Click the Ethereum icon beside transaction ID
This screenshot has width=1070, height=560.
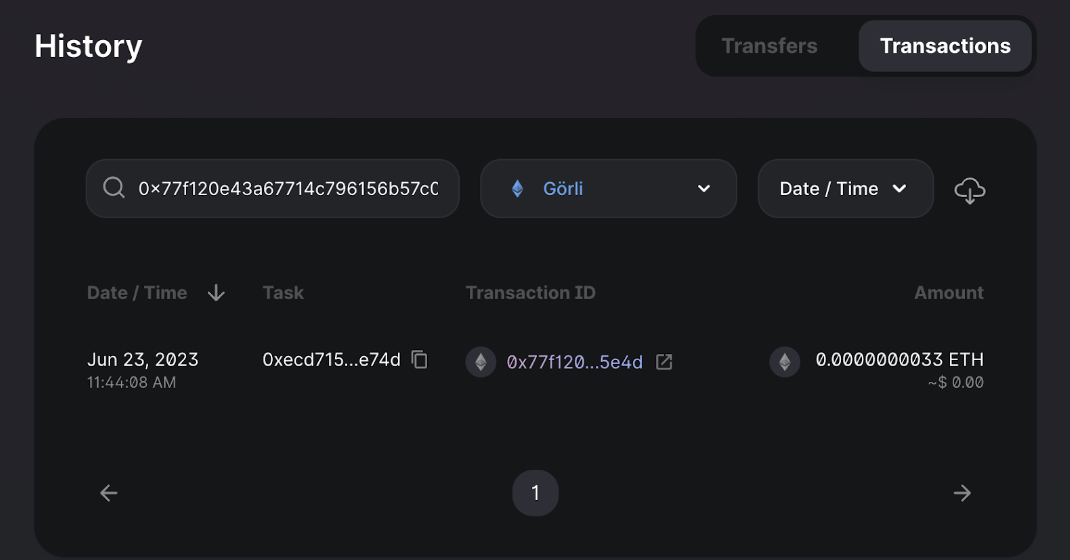click(481, 362)
